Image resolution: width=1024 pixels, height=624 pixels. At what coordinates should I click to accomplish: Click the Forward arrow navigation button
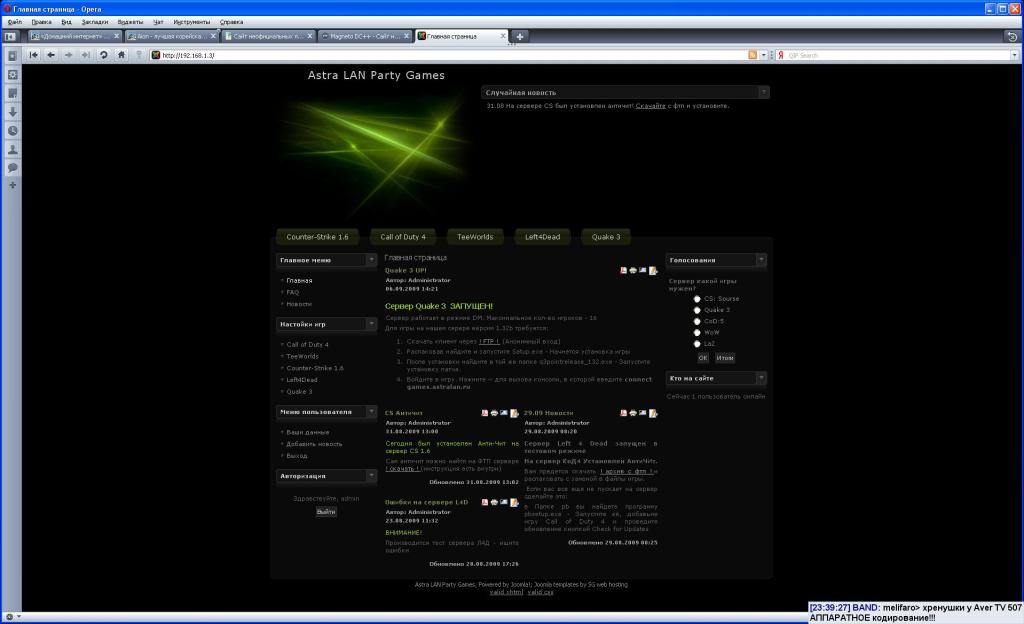click(69, 55)
